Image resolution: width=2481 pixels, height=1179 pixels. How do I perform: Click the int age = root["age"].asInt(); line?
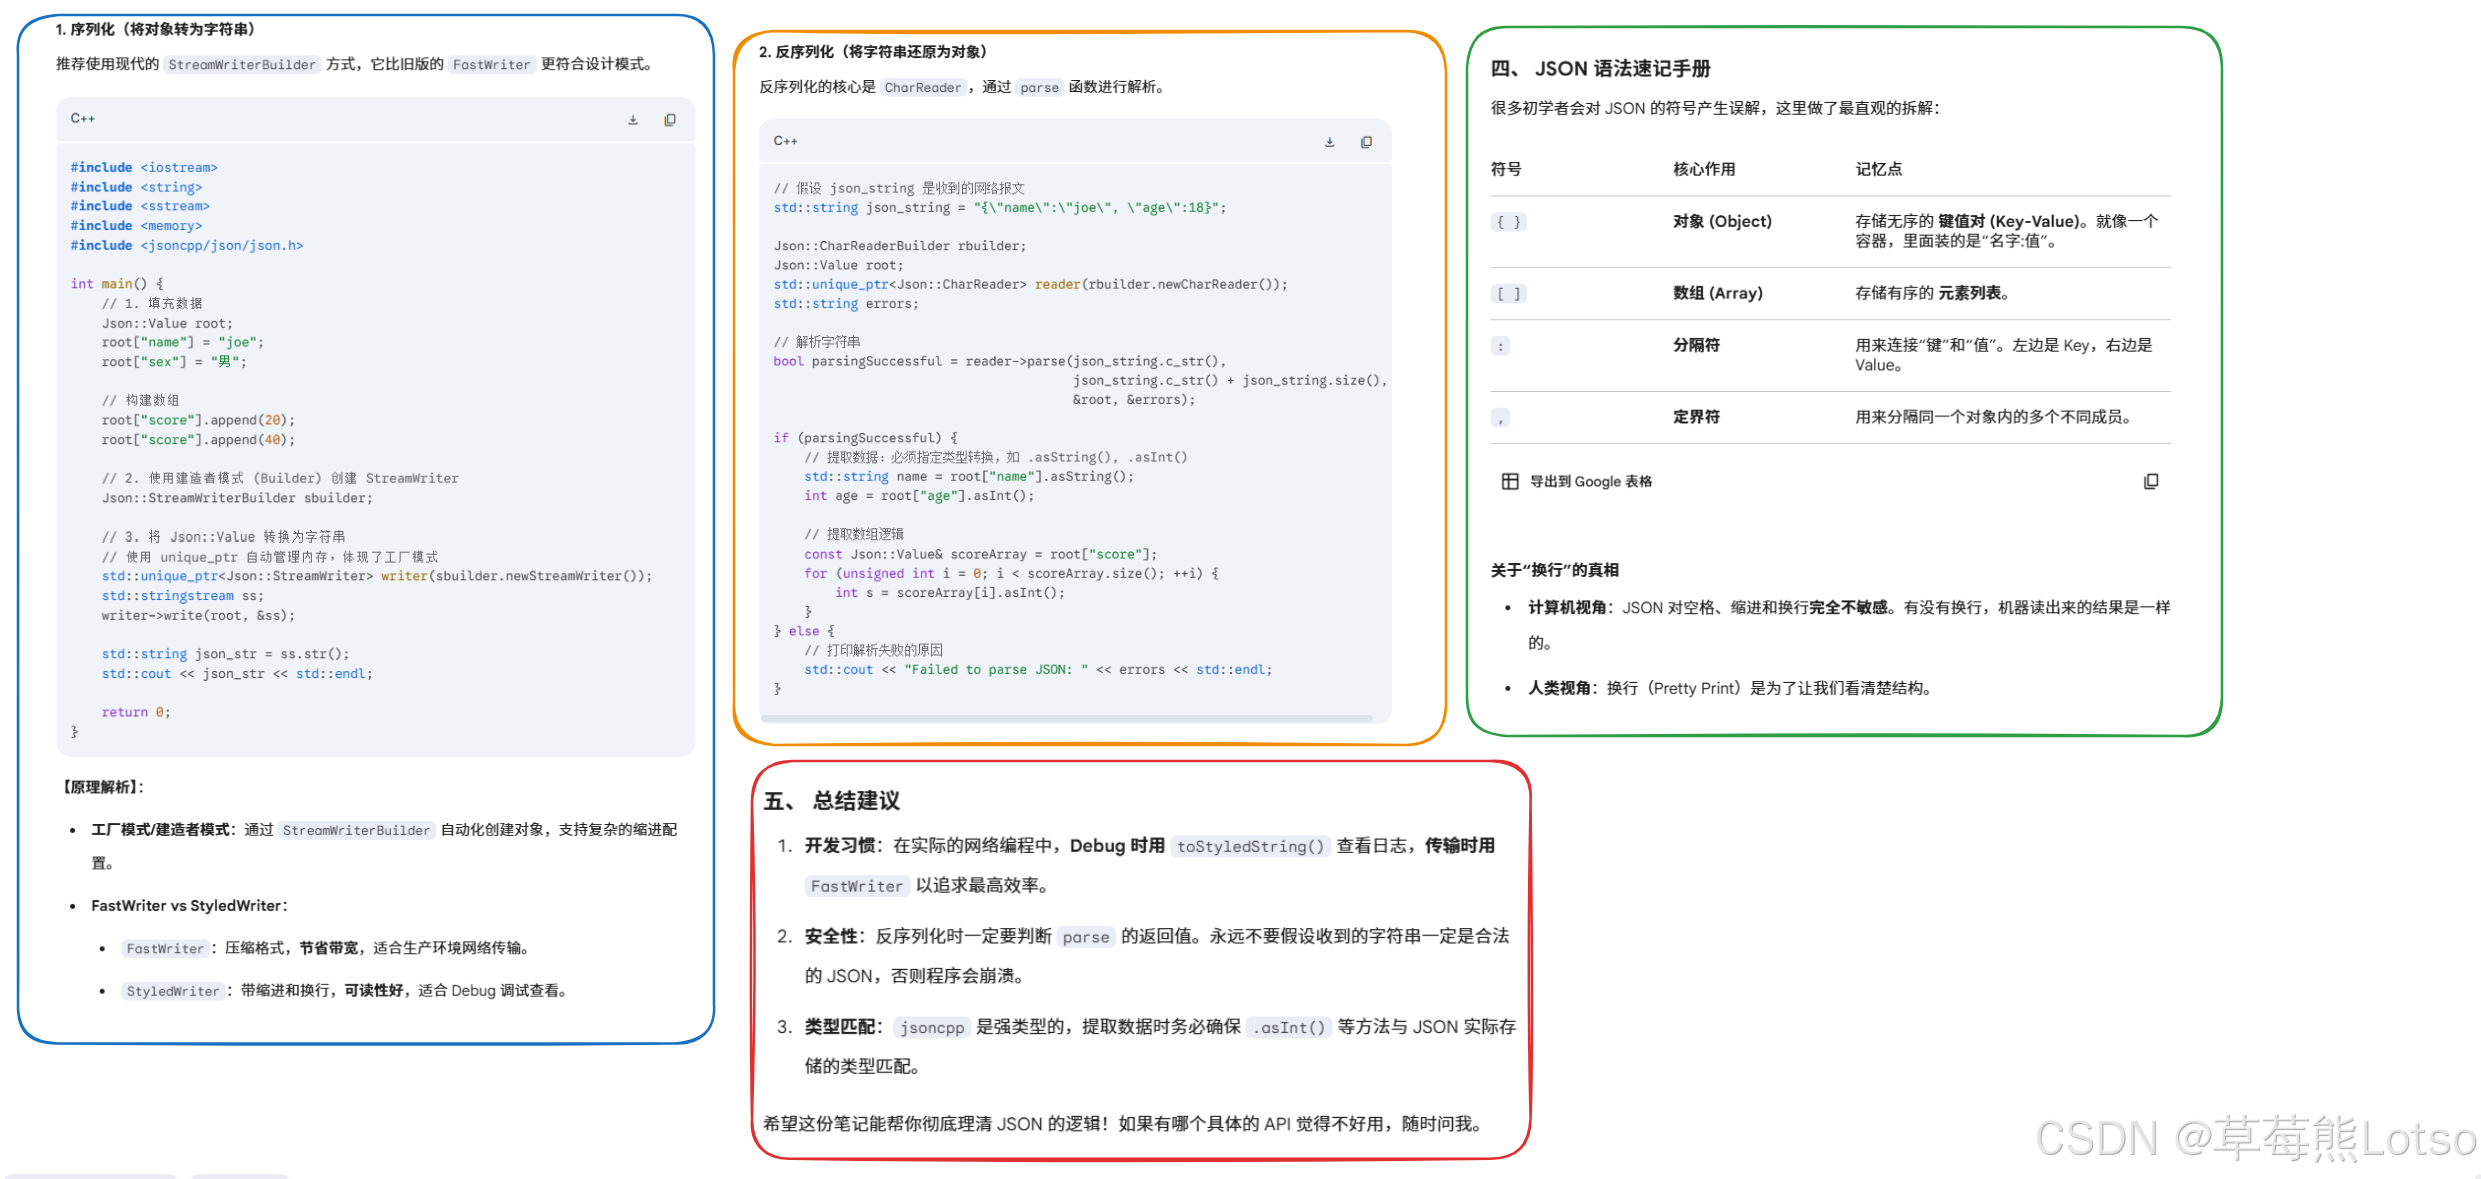coord(919,496)
